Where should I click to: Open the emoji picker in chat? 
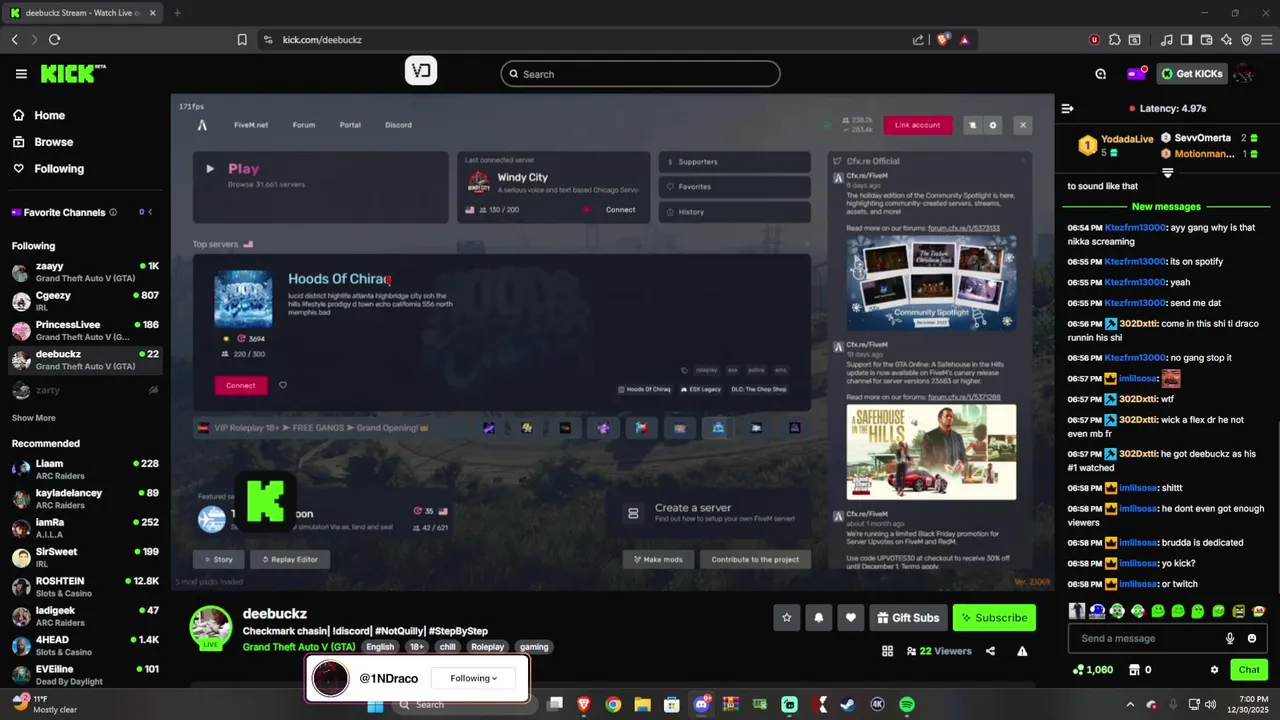coord(1252,638)
